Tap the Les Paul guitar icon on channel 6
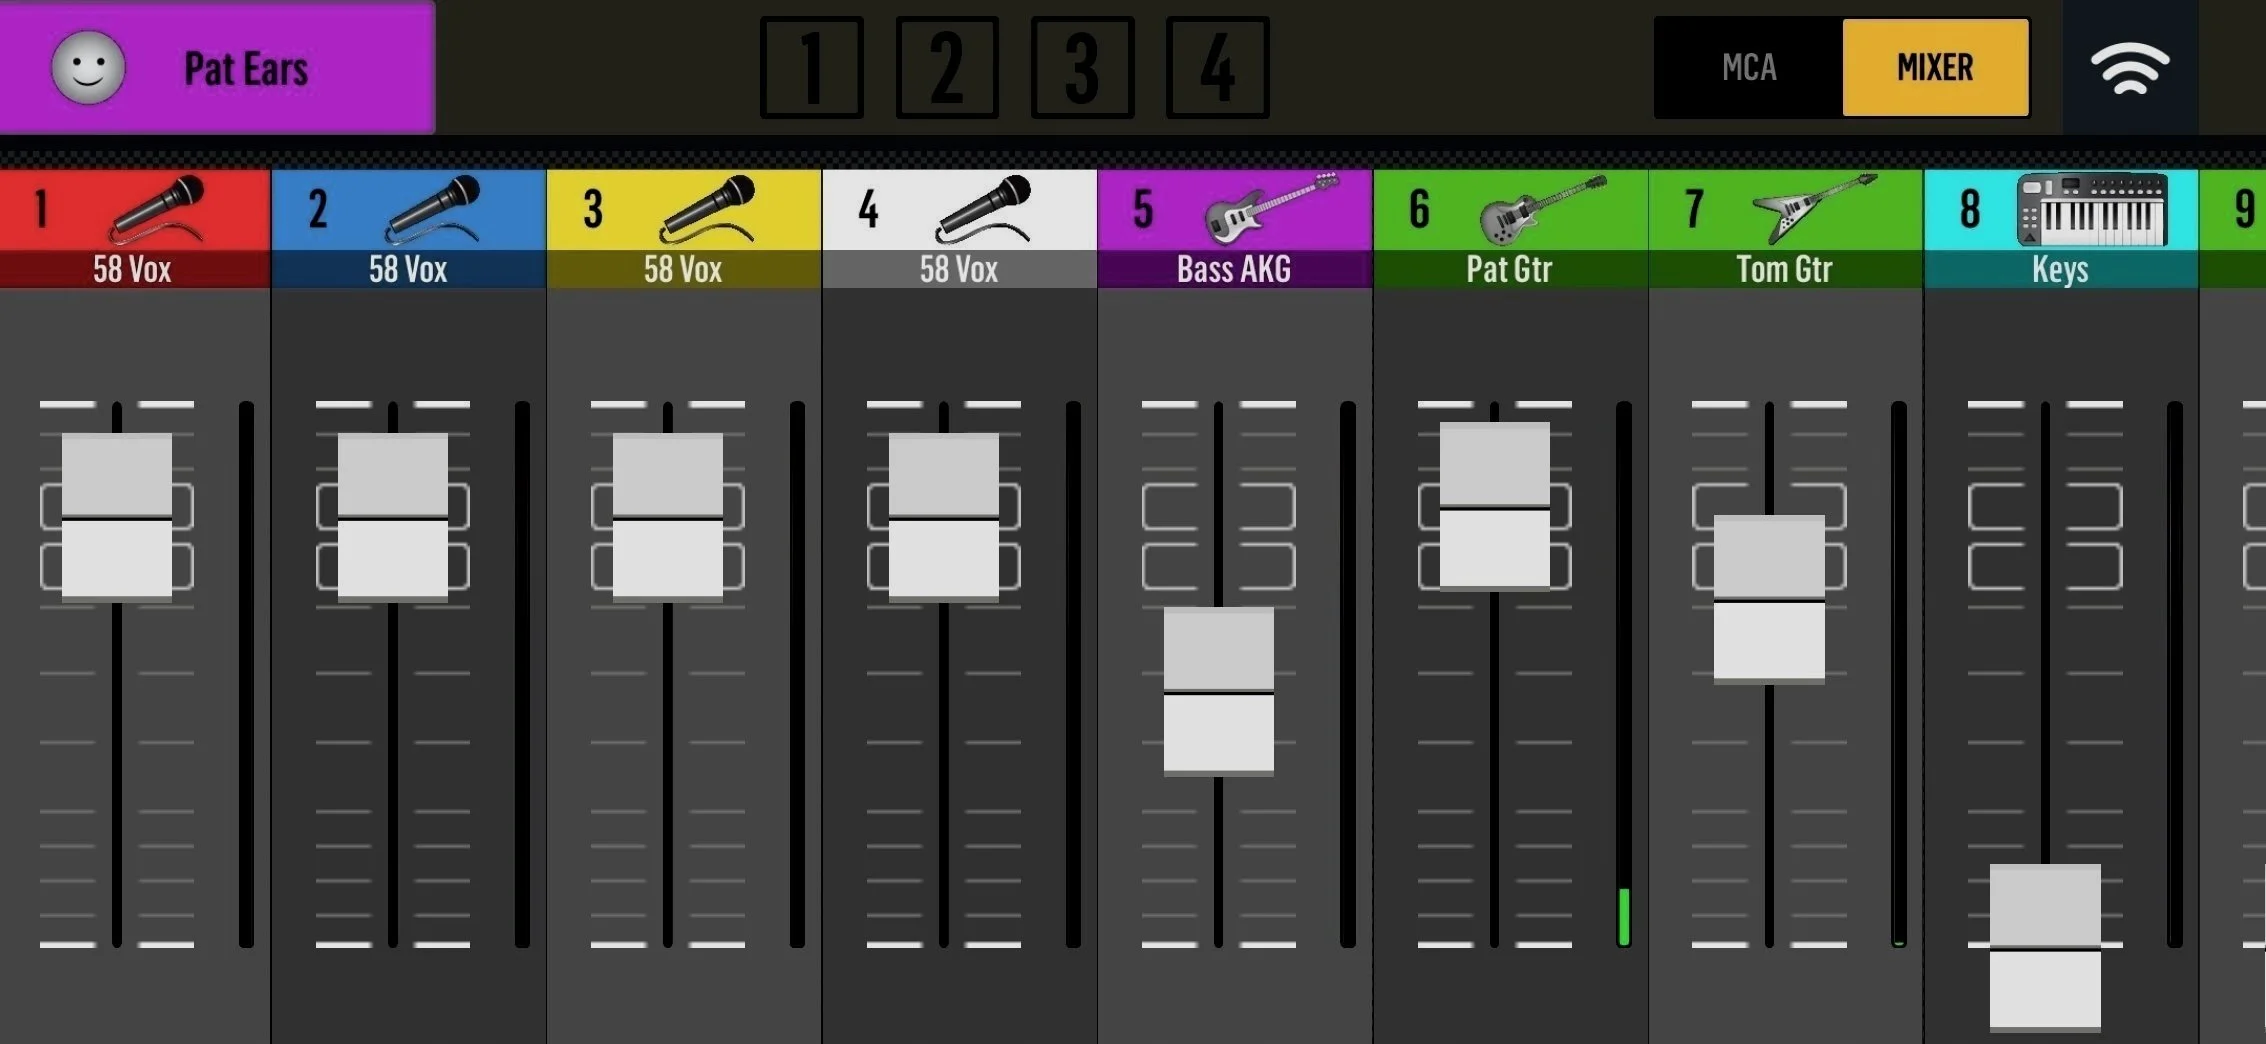The width and height of the screenshot is (2266, 1044). click(x=1543, y=209)
